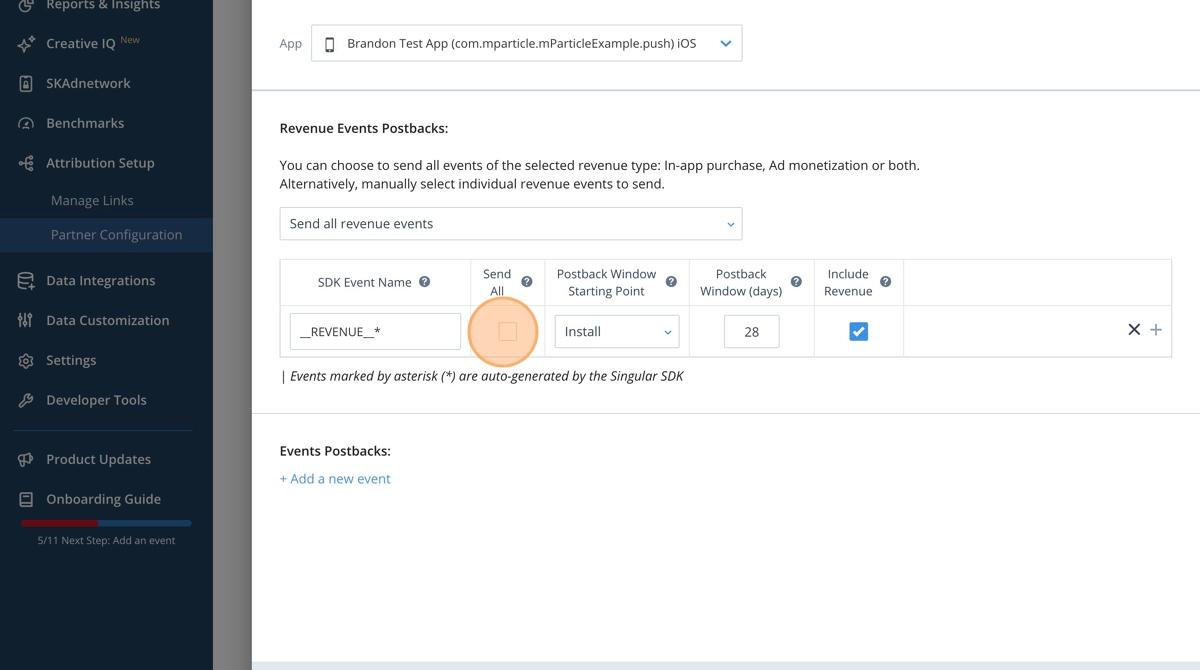This screenshot has width=1200, height=670.
Task: Select Partner Configuration in the sidebar
Action: (x=116, y=235)
